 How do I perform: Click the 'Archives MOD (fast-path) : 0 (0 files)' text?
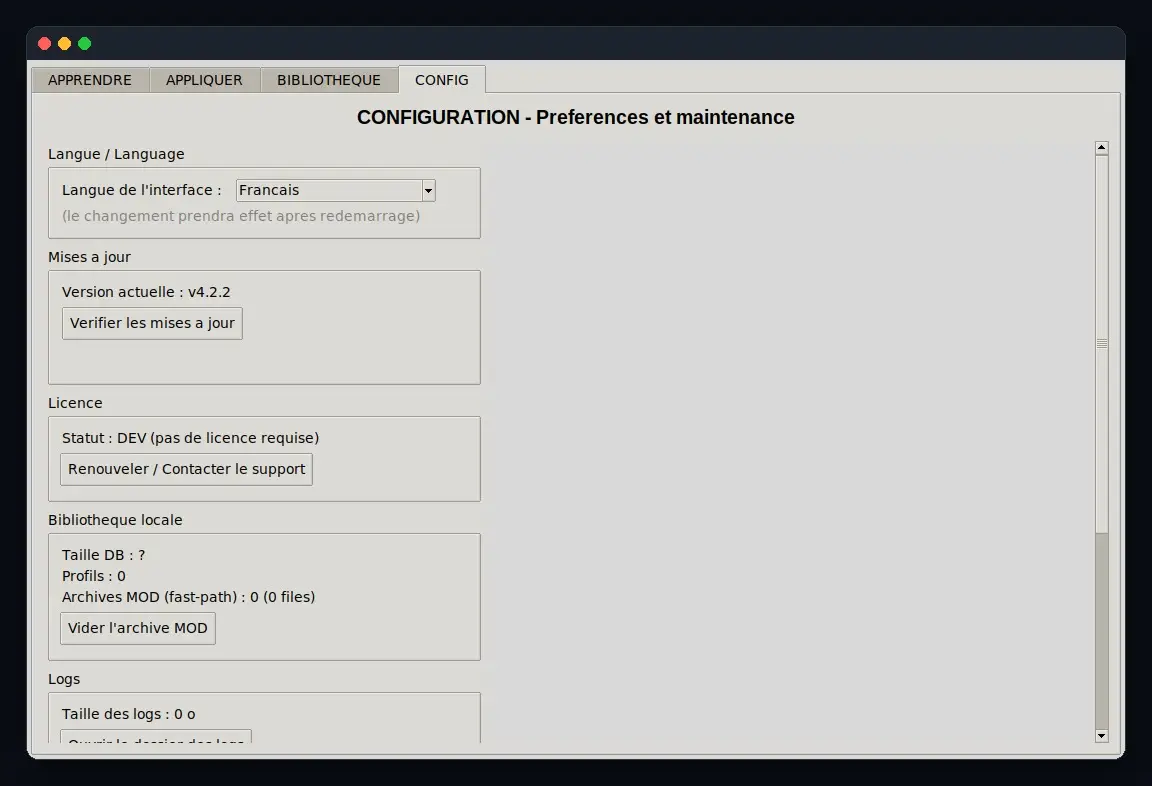[188, 596]
